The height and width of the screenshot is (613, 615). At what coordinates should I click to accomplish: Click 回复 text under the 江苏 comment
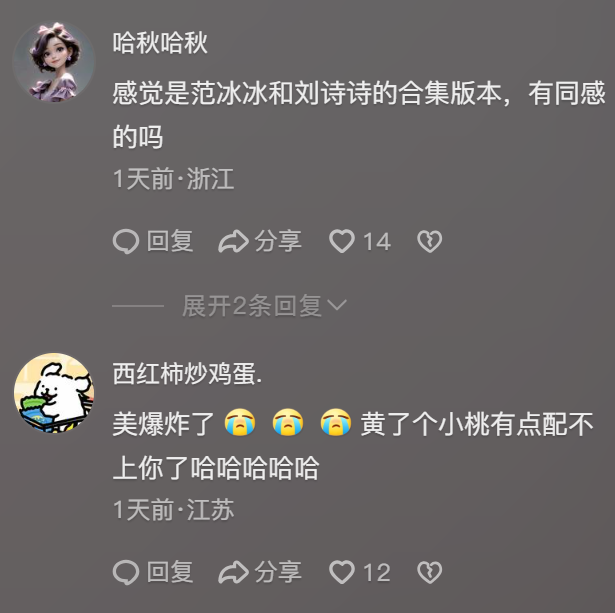[170, 572]
